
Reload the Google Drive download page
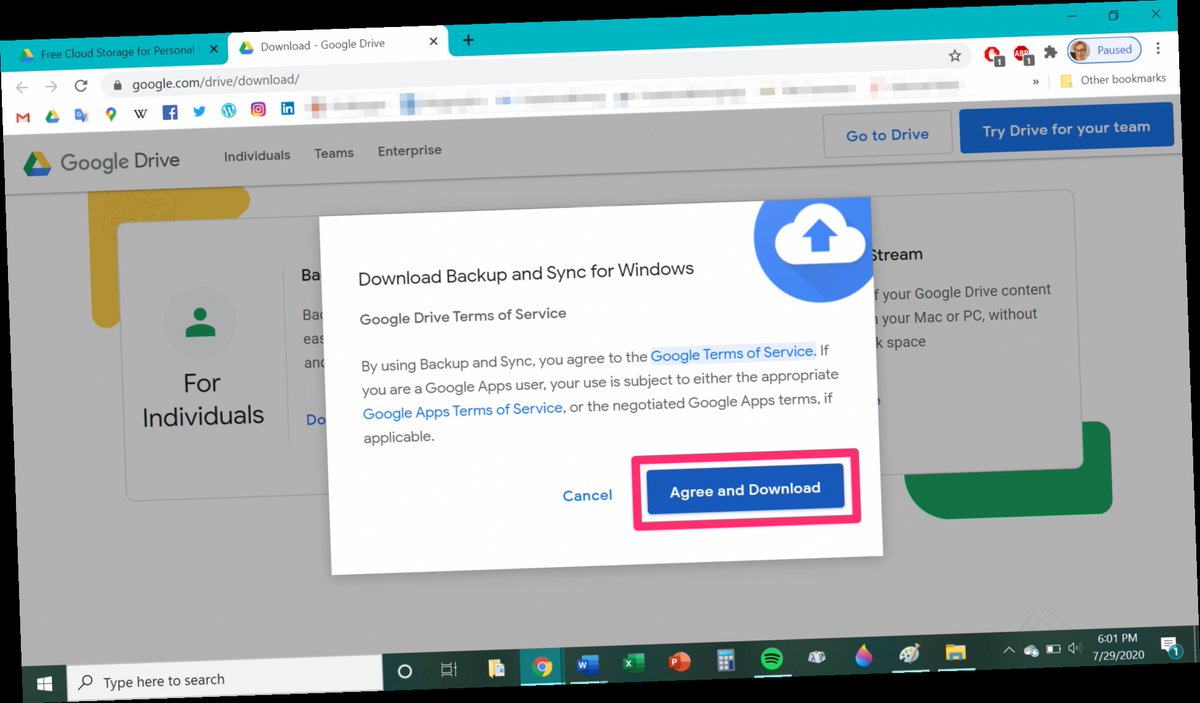tap(81, 85)
